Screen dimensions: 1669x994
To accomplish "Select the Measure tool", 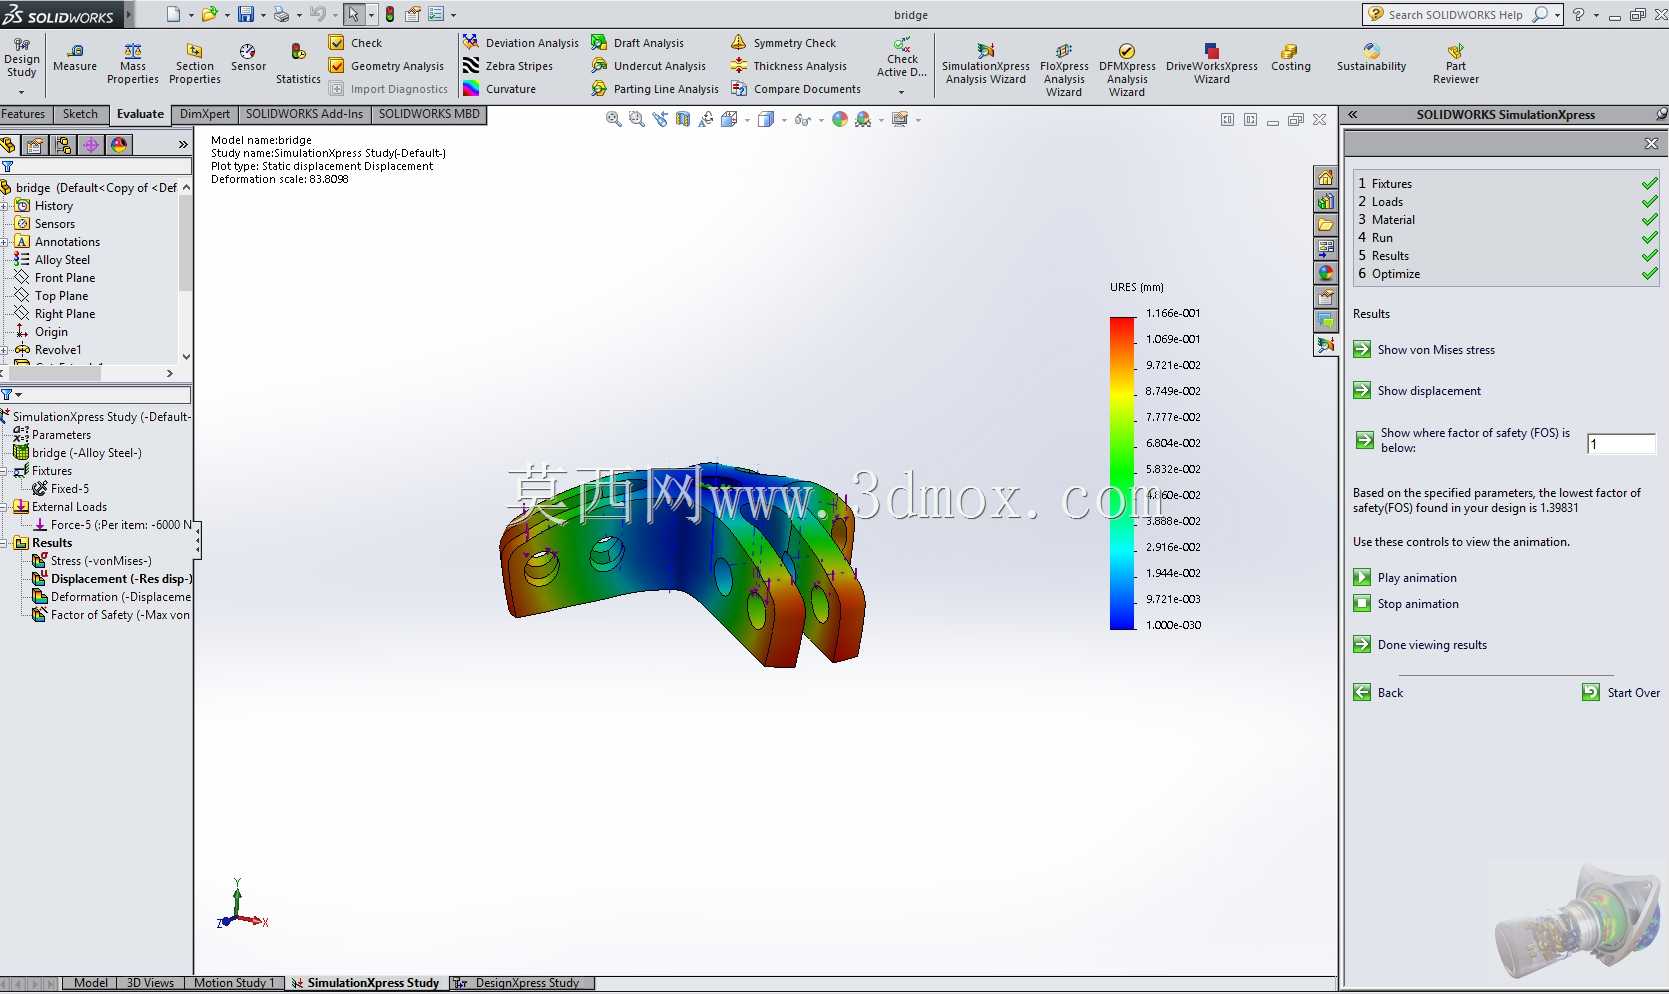I will (75, 58).
